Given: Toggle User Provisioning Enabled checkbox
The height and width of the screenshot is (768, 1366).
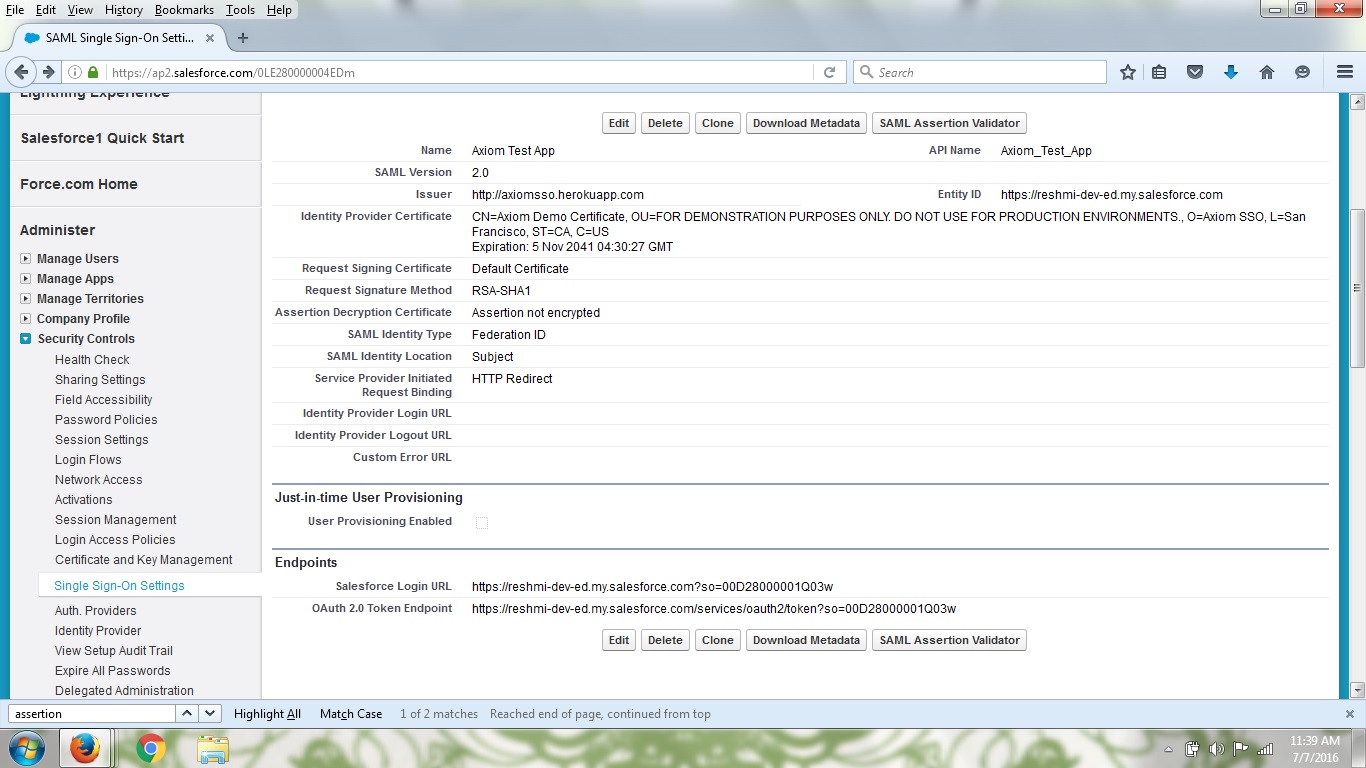Looking at the screenshot, I should (x=482, y=522).
